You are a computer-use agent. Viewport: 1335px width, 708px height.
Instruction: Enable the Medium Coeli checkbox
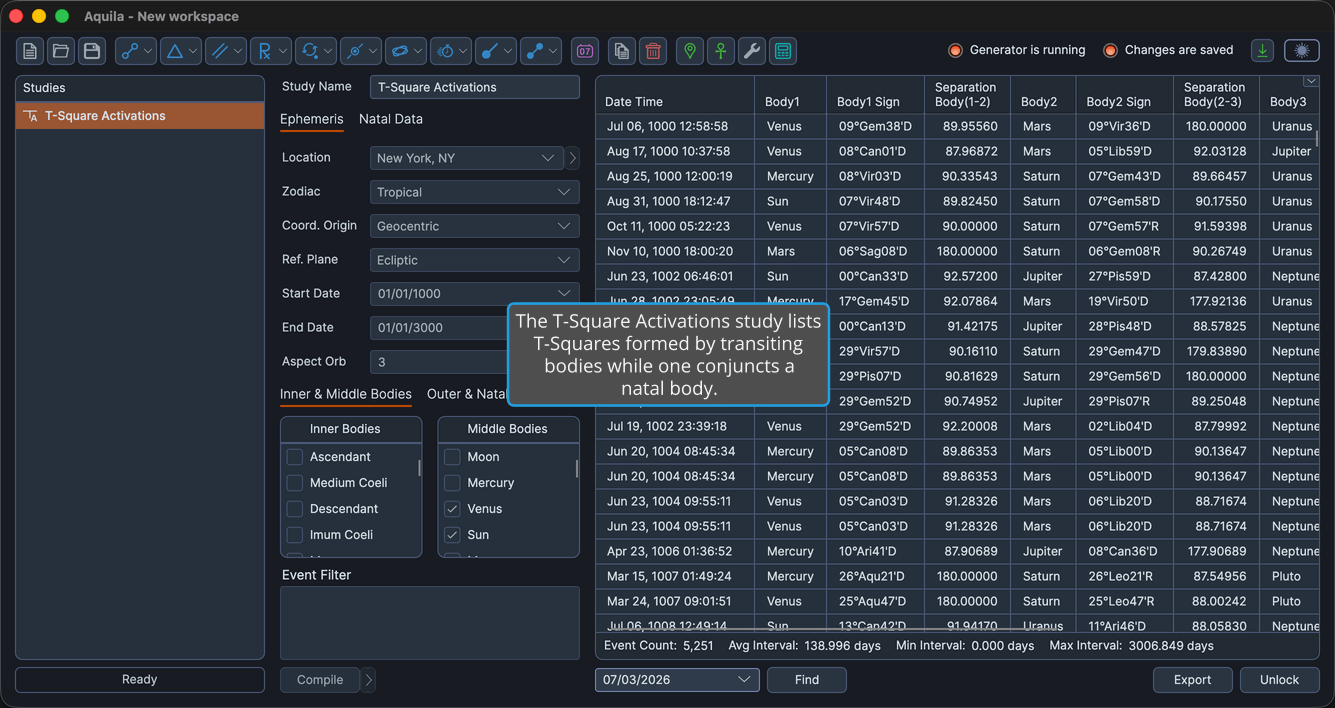pos(295,483)
